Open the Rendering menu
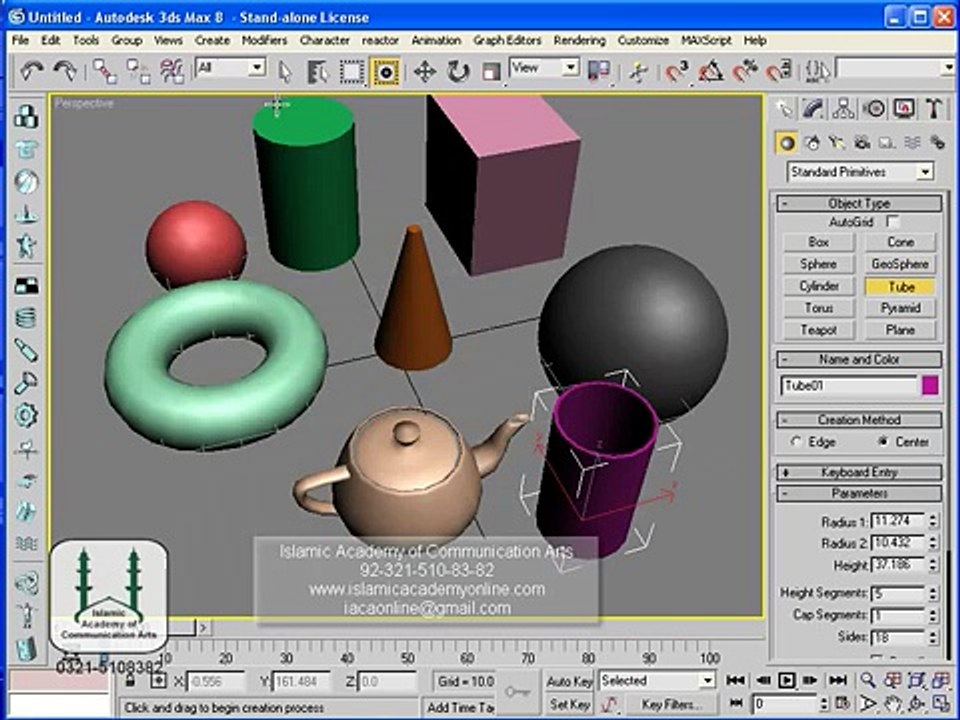Image resolution: width=960 pixels, height=720 pixels. 579,40
